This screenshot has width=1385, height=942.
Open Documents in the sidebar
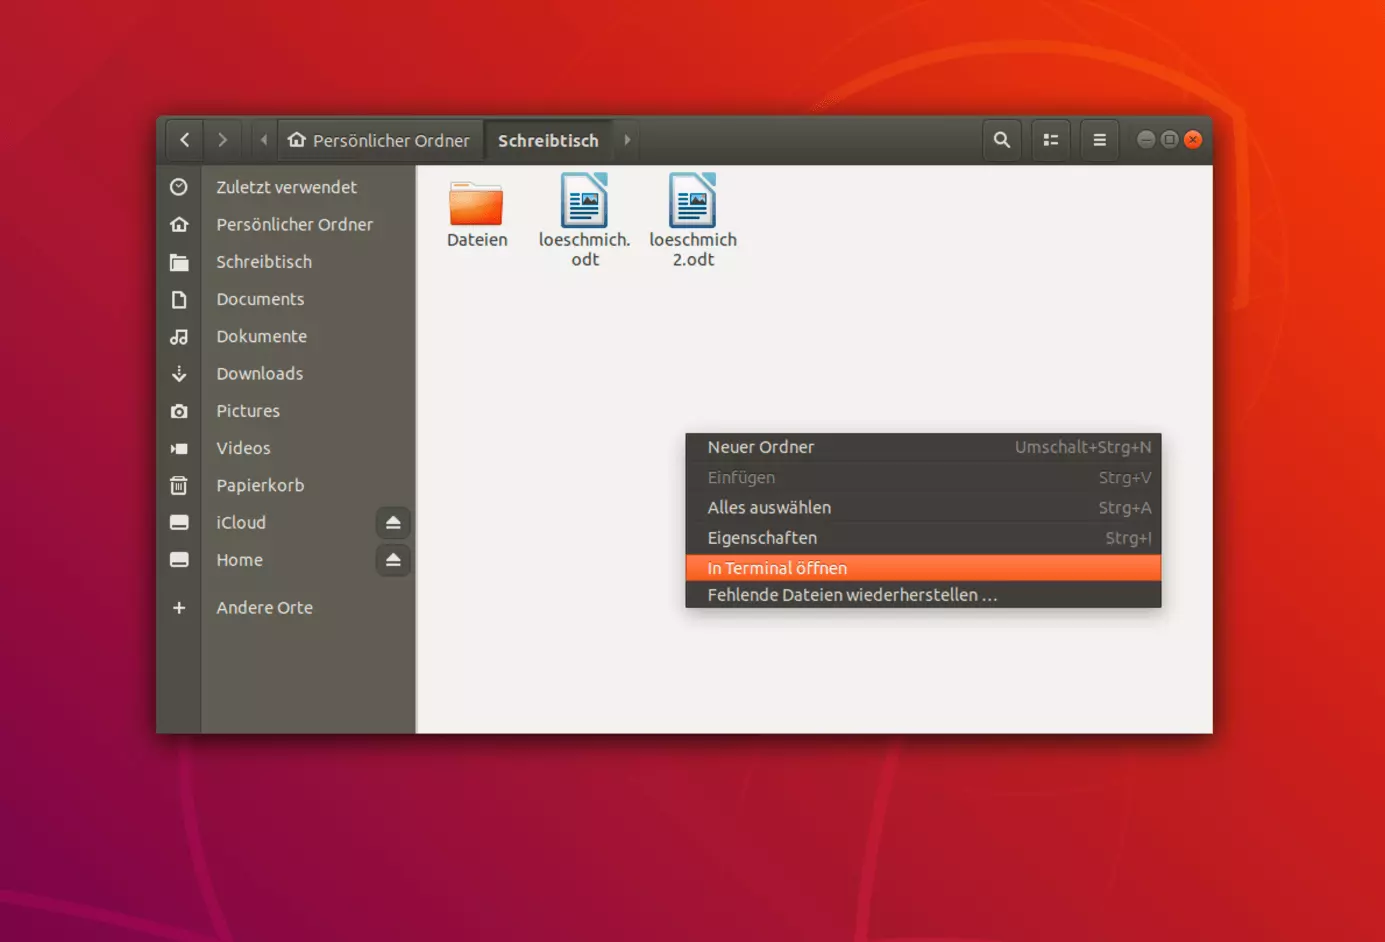pos(260,299)
